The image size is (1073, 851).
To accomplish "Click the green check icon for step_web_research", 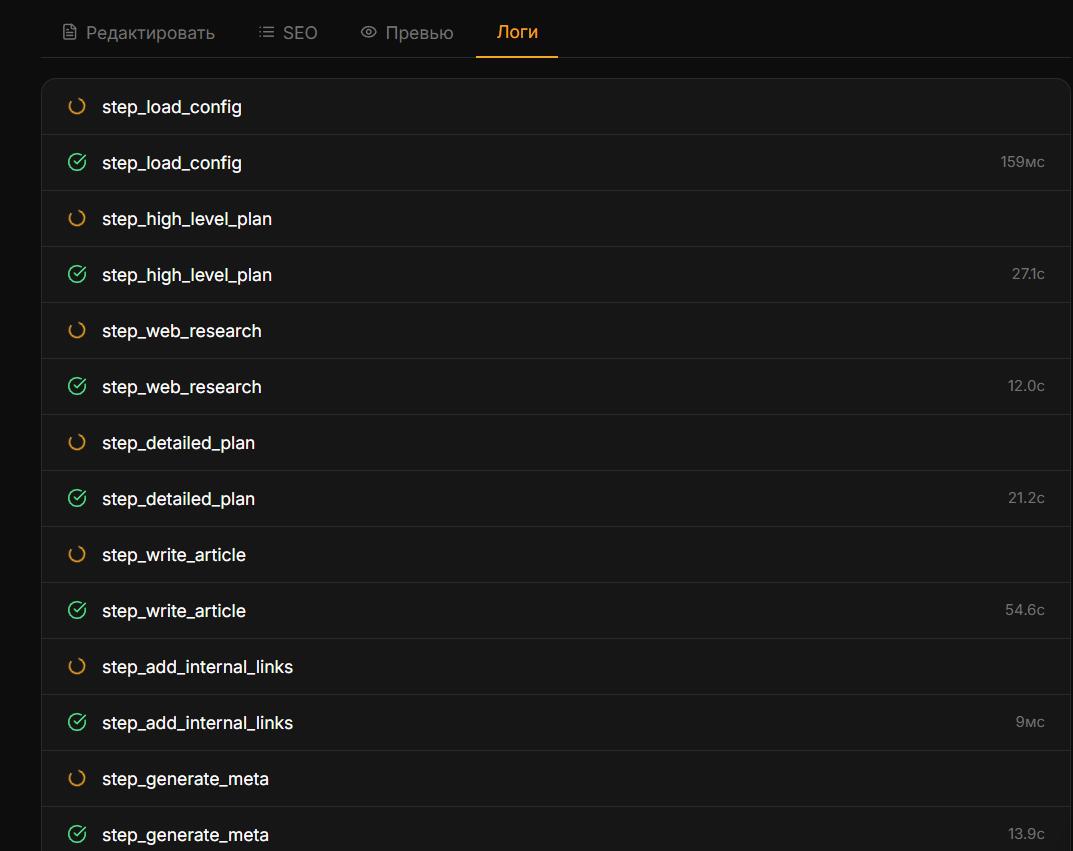I will coord(77,387).
